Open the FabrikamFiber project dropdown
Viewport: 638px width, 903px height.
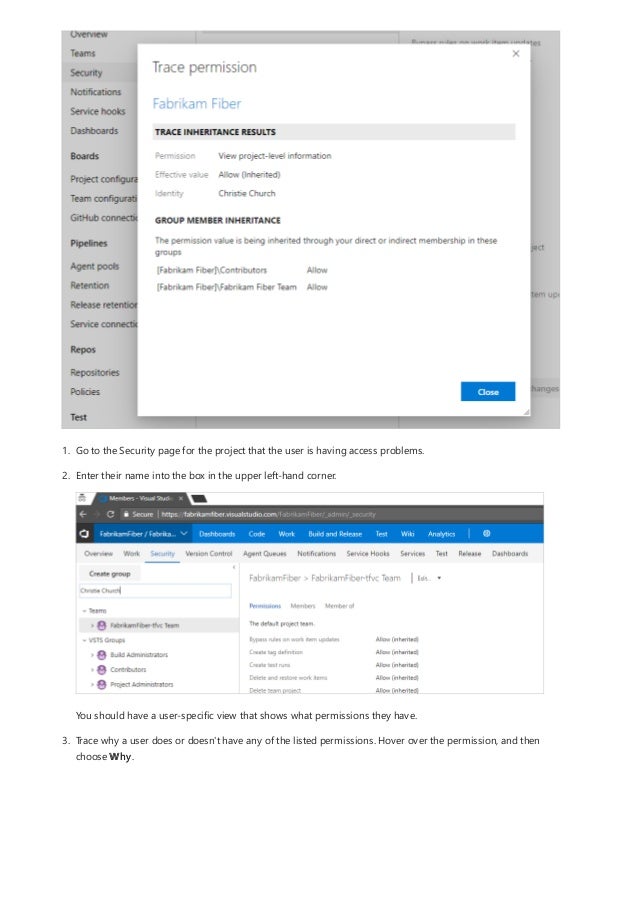143,534
